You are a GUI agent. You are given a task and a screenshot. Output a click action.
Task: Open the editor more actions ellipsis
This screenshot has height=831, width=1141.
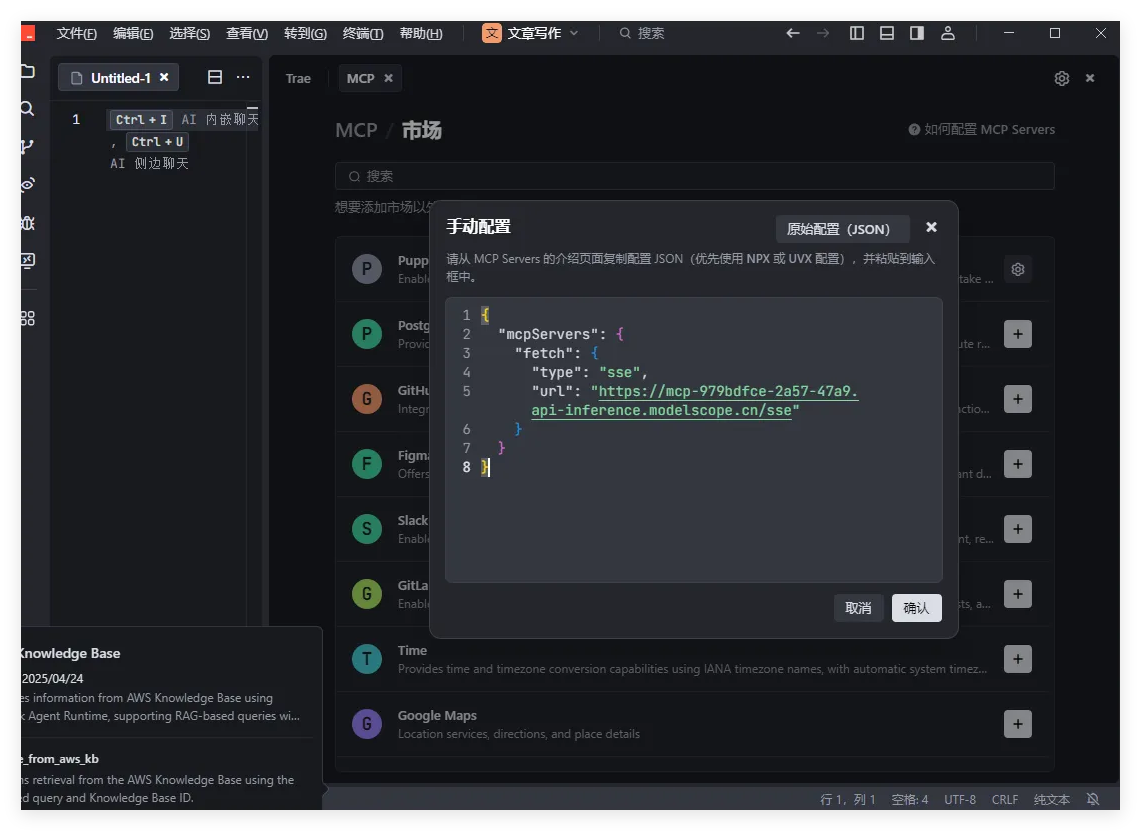pos(243,78)
